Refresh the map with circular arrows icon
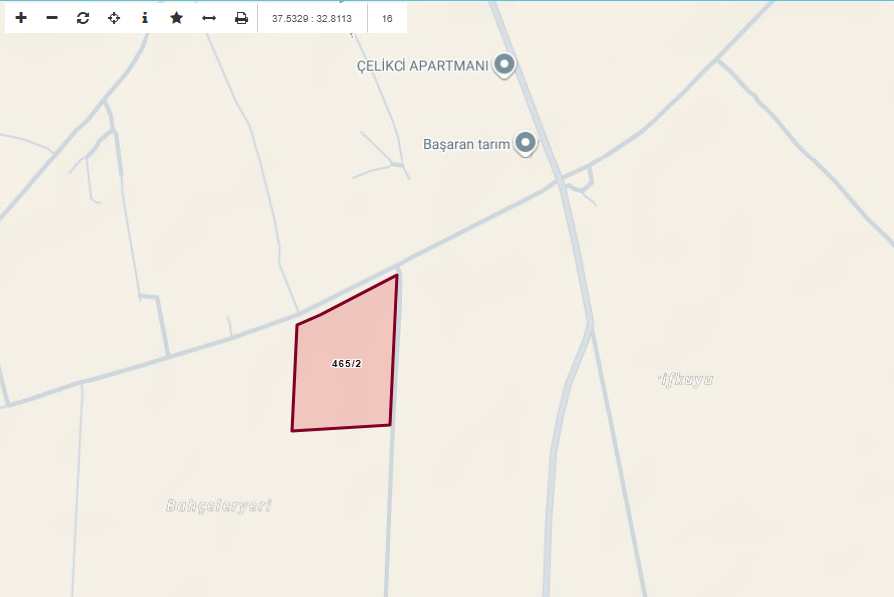Viewport: 894px width, 597px height. point(83,18)
